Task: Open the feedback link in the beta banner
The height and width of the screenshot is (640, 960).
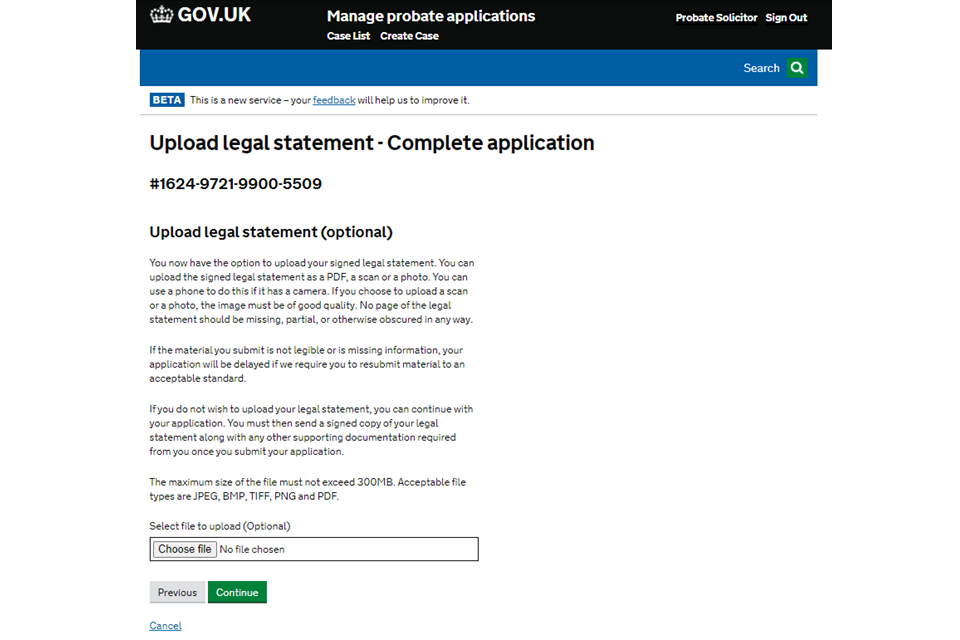Action: (334, 100)
